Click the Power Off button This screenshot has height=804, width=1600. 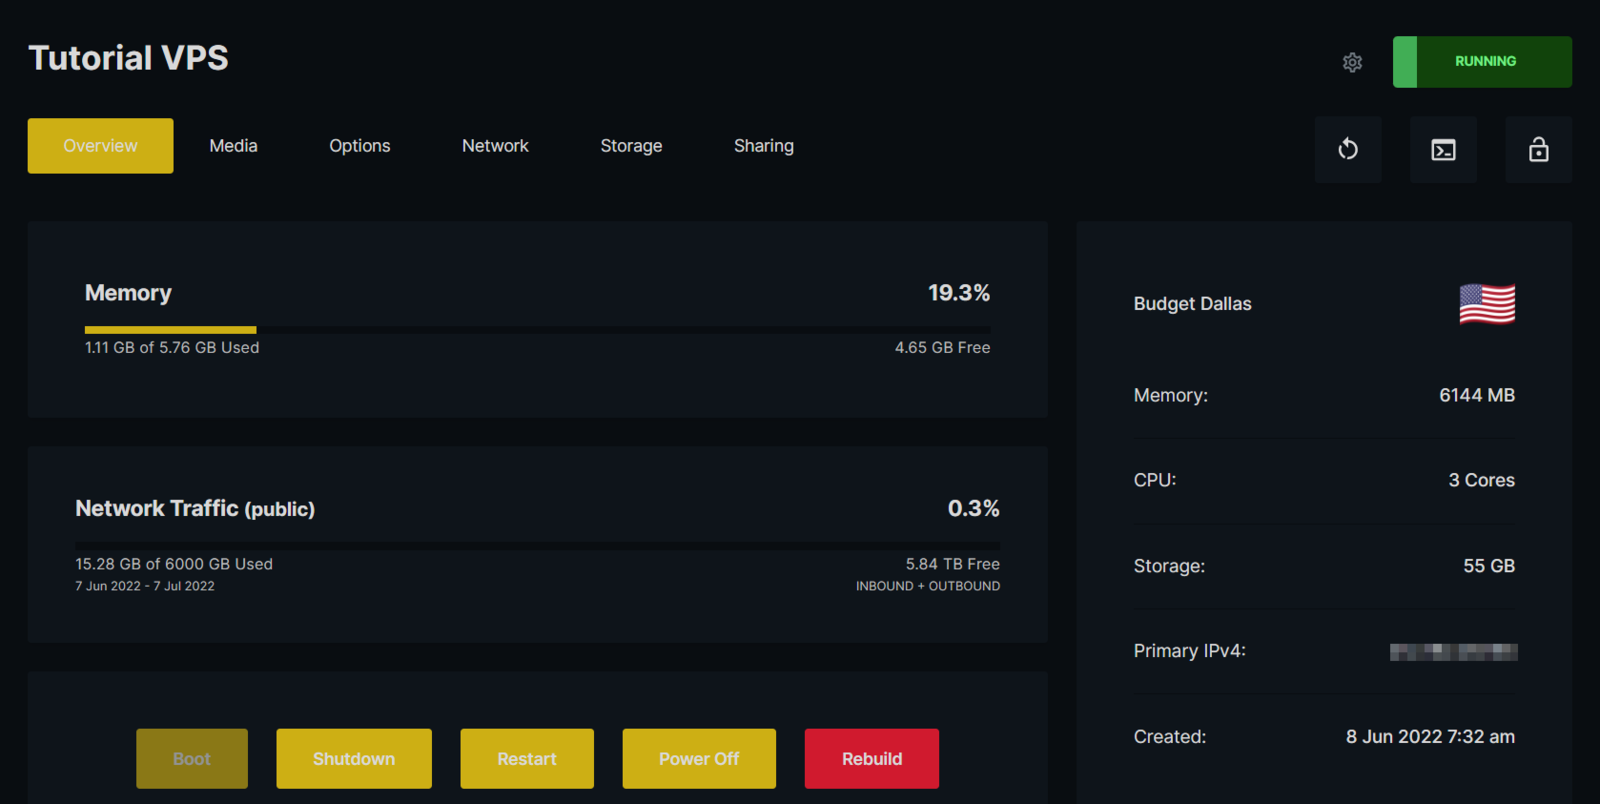(699, 759)
